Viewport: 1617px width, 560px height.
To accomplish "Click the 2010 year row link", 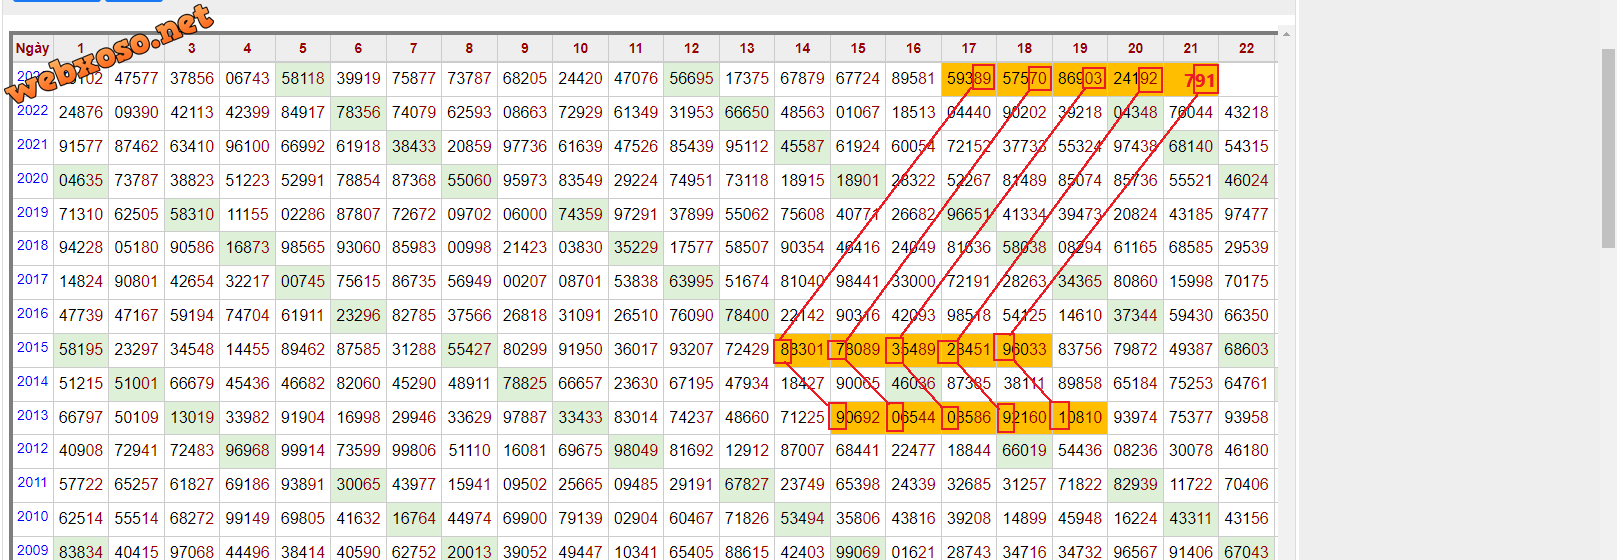I will [x=32, y=517].
